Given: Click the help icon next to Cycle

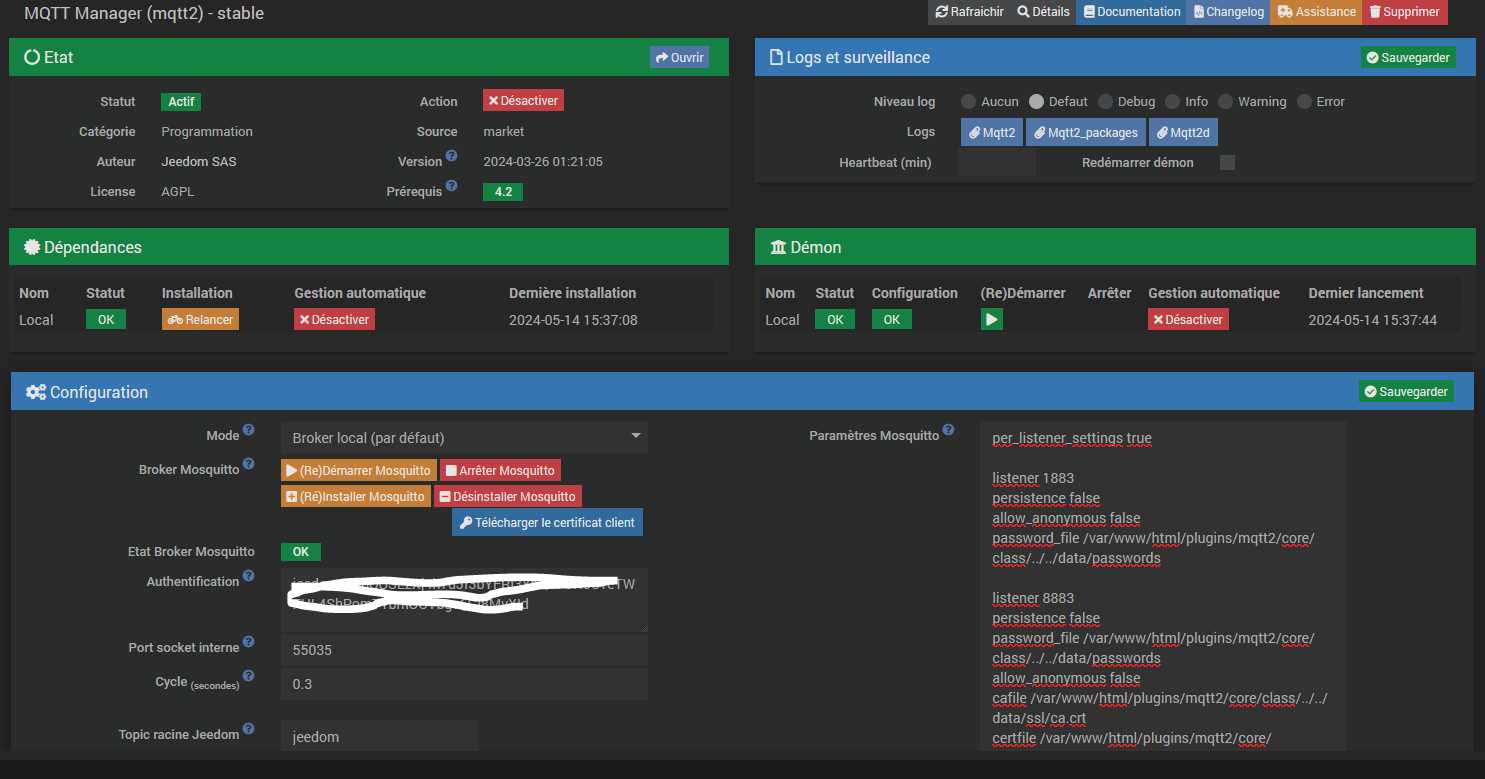Looking at the screenshot, I should 249,676.
